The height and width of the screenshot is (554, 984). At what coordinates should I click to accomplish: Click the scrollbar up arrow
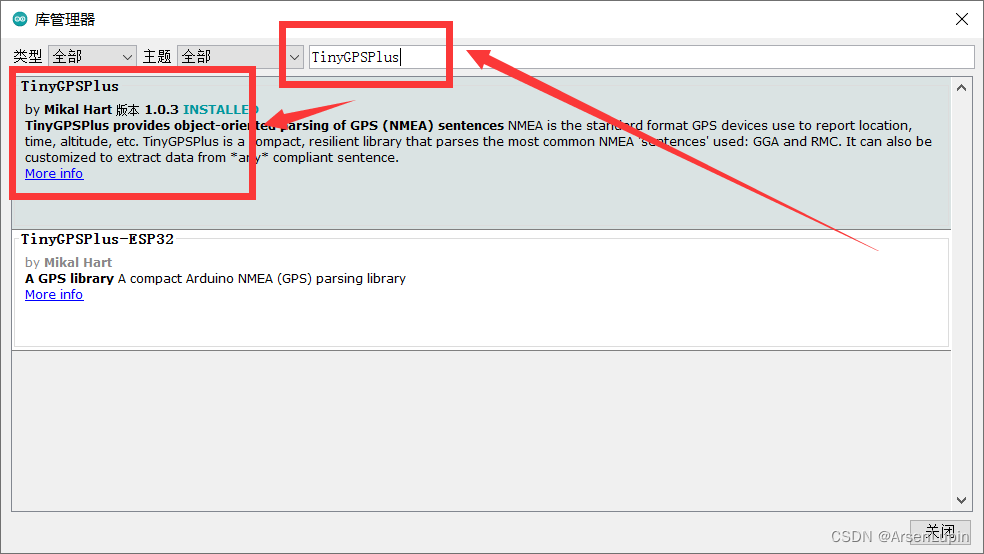click(961, 88)
